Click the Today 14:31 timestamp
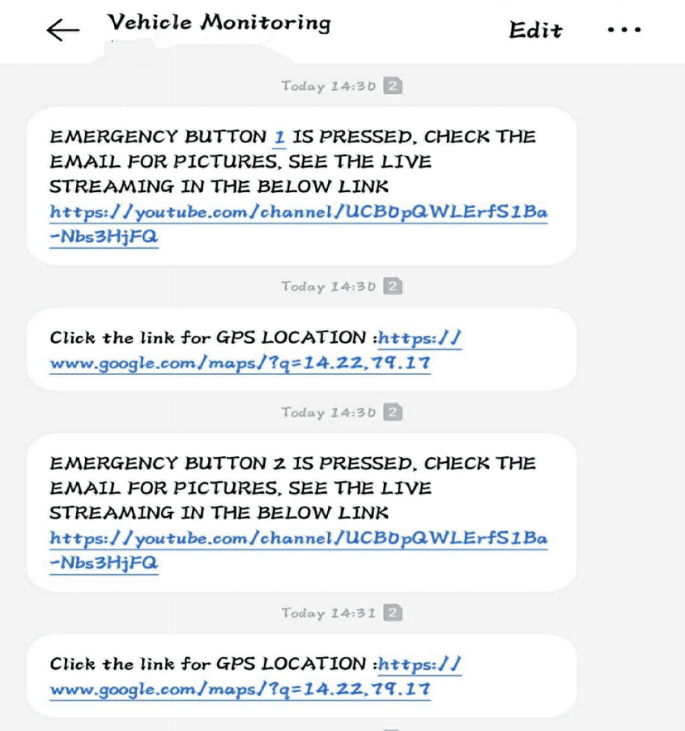Viewport: 685px width, 731px height. [x=329, y=613]
